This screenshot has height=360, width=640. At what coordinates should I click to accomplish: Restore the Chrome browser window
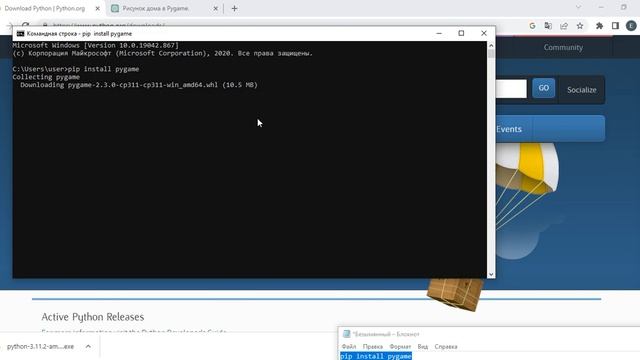tap(624, 7)
